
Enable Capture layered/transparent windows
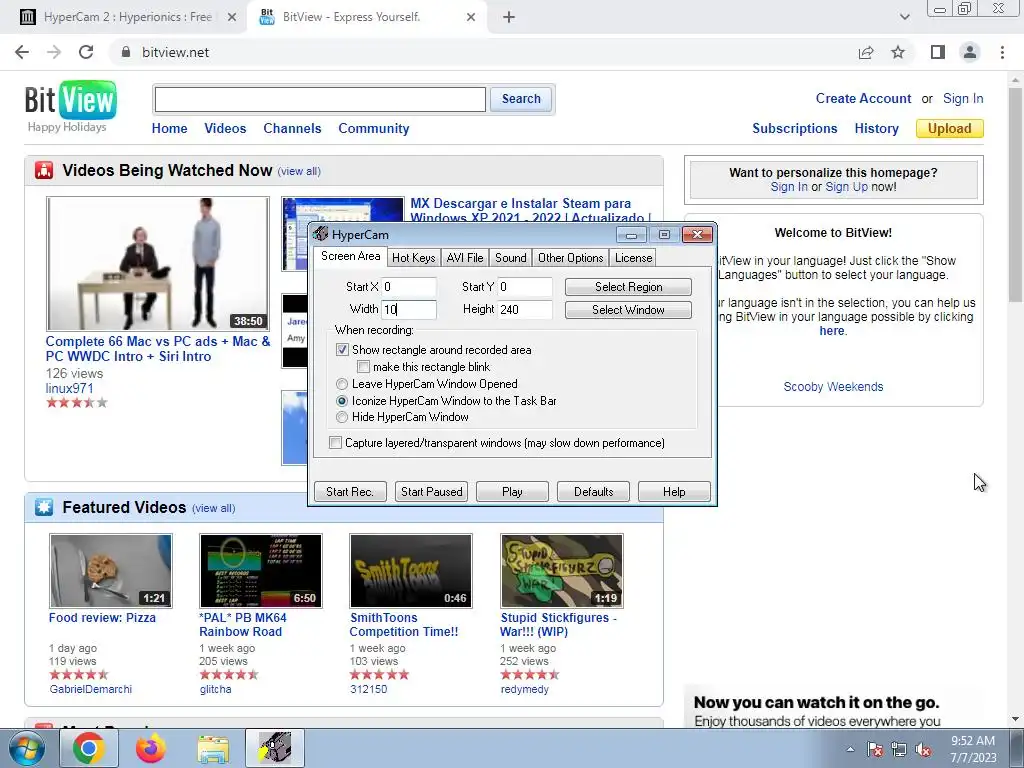335,443
